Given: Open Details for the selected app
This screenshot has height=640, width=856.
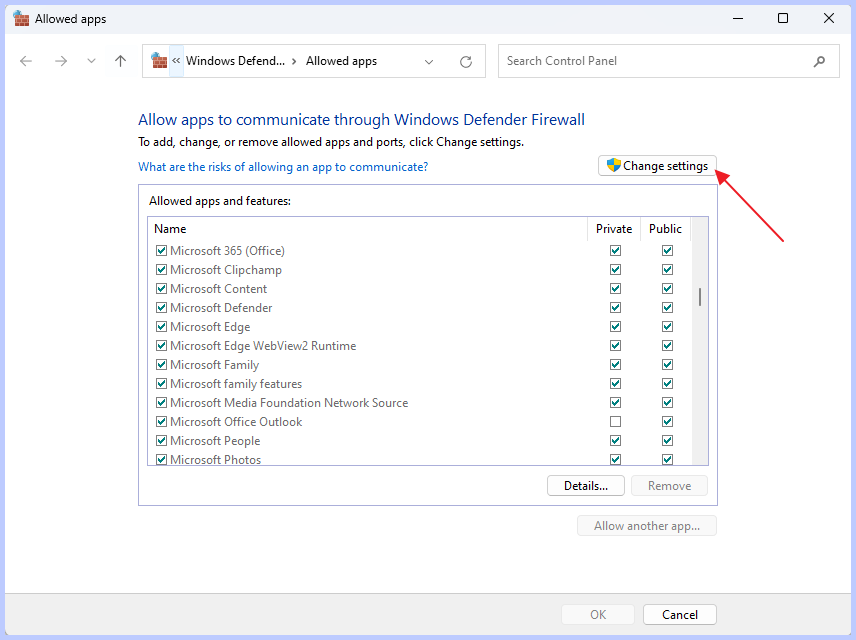Looking at the screenshot, I should click(x=586, y=485).
